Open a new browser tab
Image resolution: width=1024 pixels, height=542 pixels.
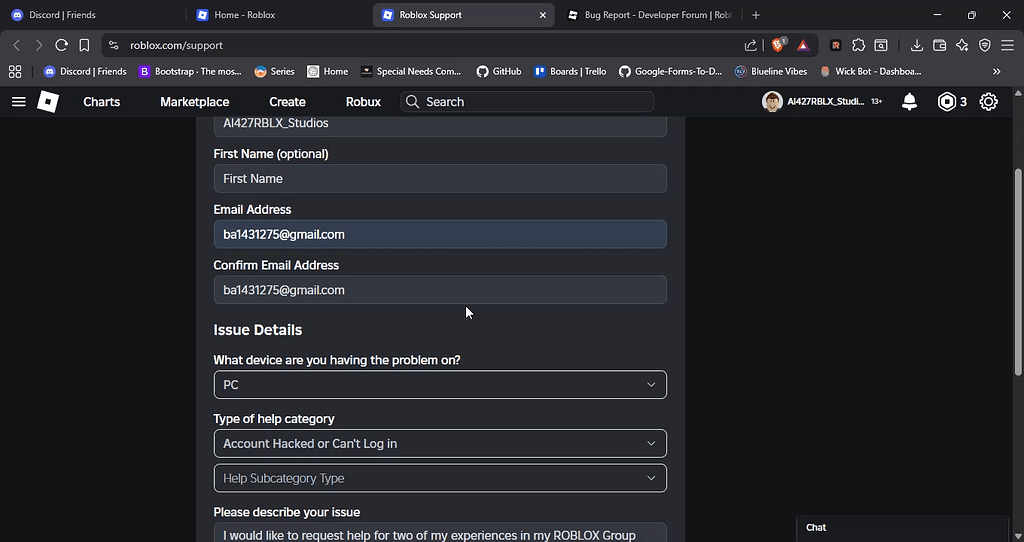756,15
